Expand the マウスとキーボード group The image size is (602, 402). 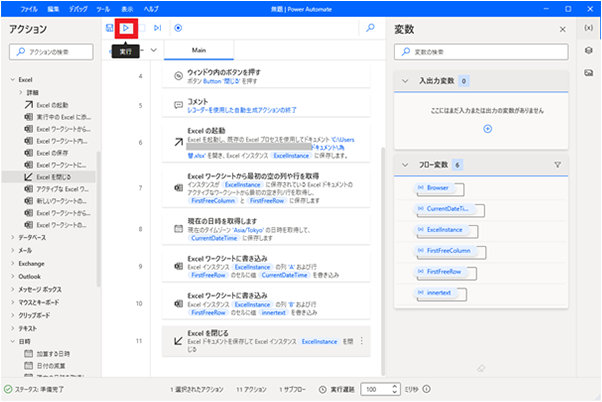(x=13, y=302)
